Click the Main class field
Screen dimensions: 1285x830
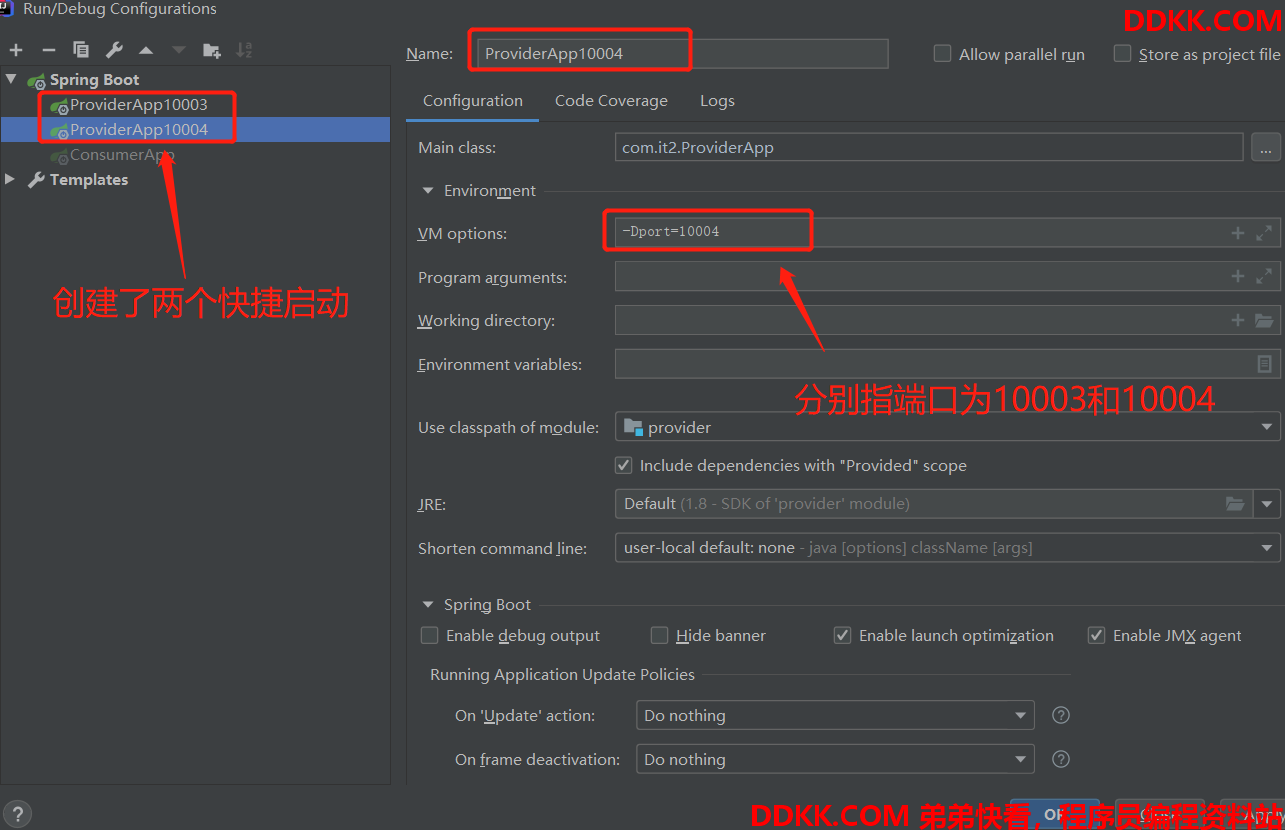pyautogui.click(x=929, y=147)
